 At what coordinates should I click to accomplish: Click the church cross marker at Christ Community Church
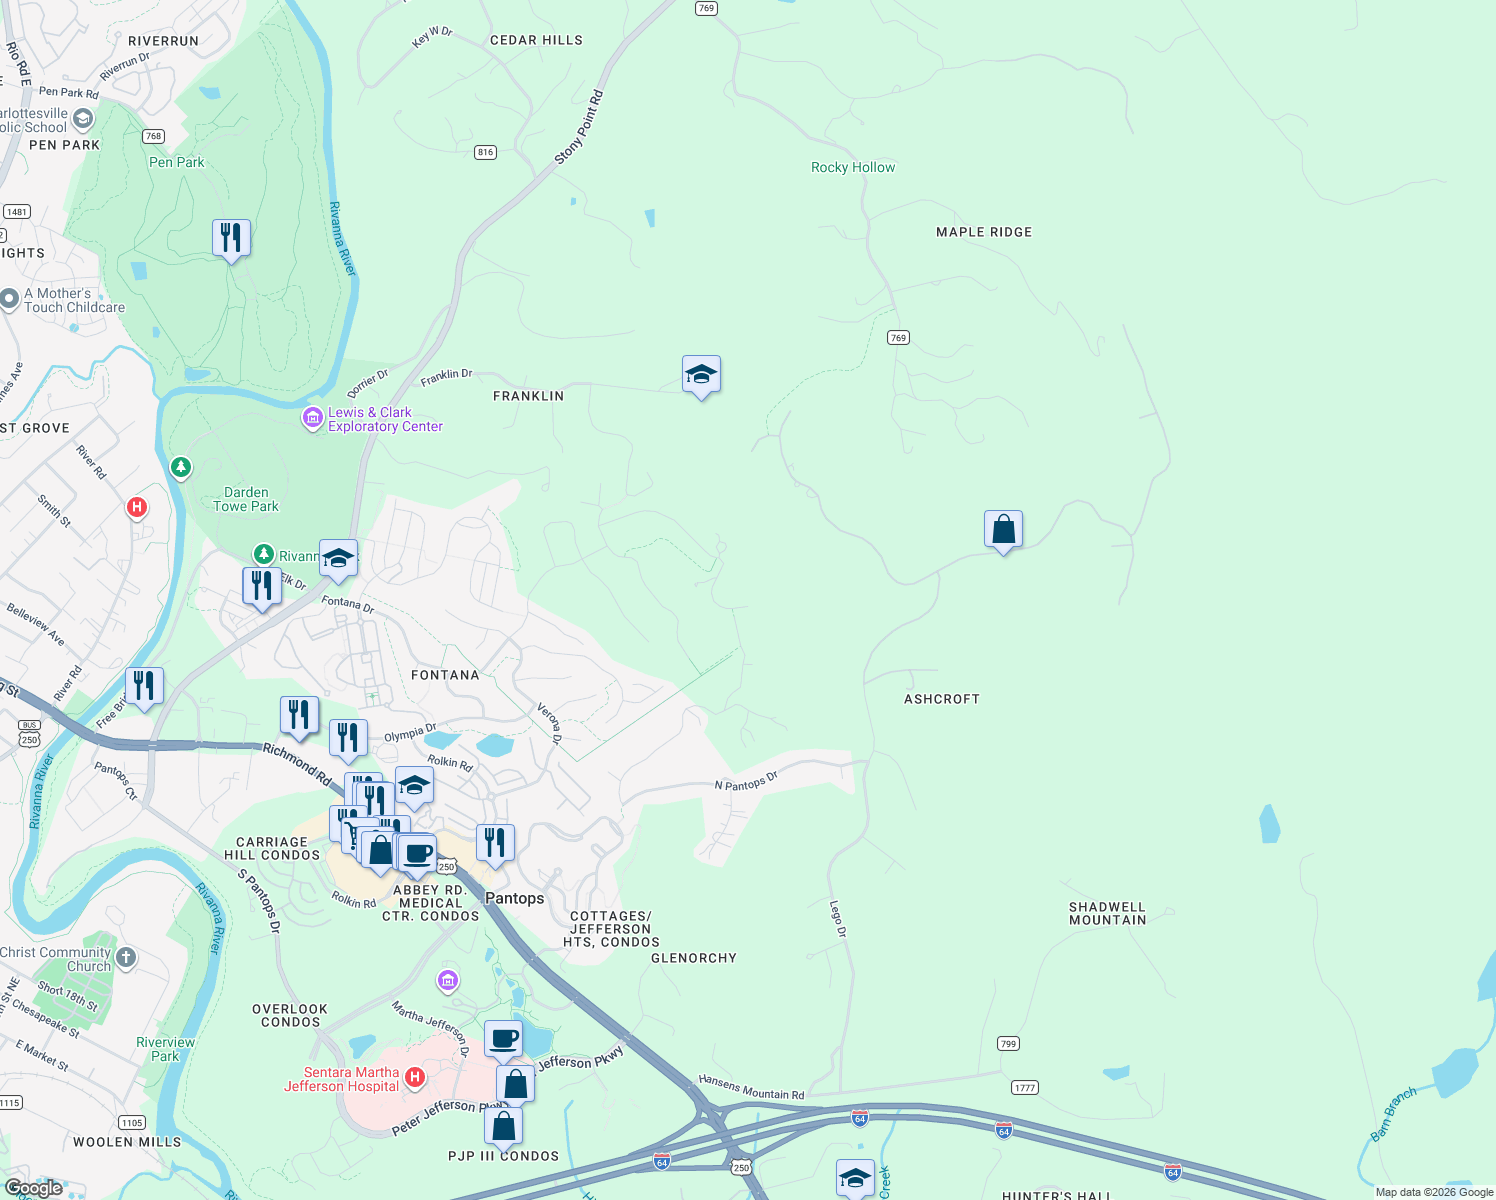pyautogui.click(x=124, y=957)
